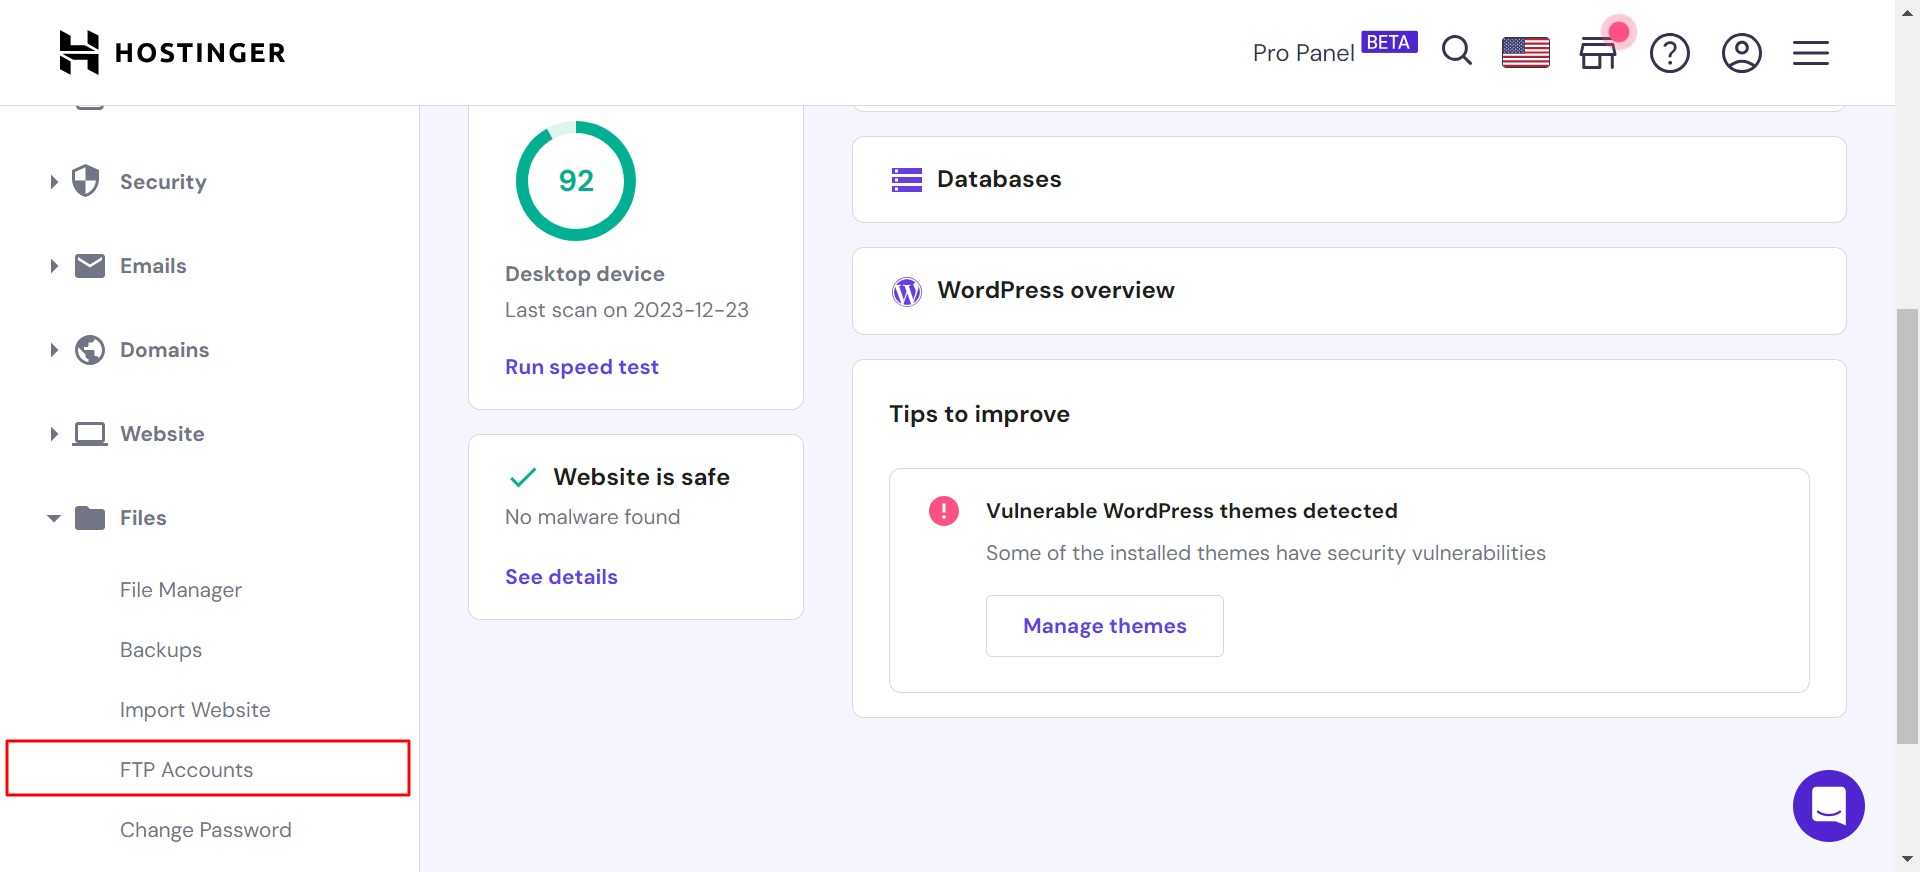Viewport: 1920px width, 872px height.
Task: Click 'Some of the installed themes' description
Action: point(1266,553)
